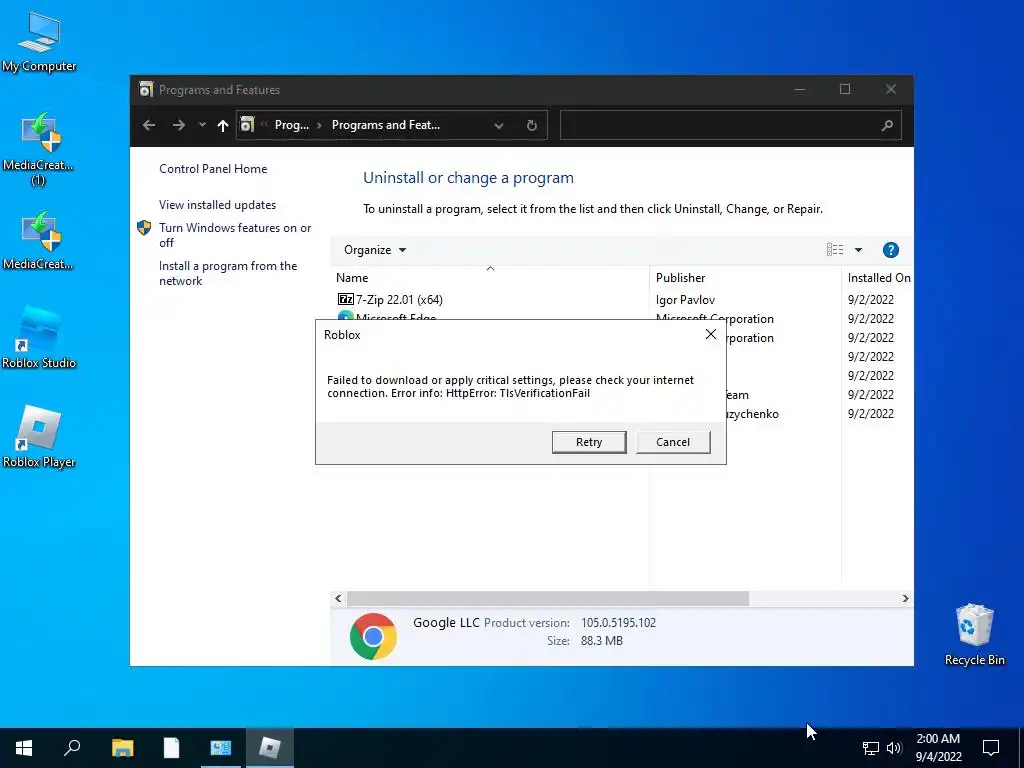The image size is (1024, 768).
Task: Click the scroll right arrow in list
Action: (905, 598)
